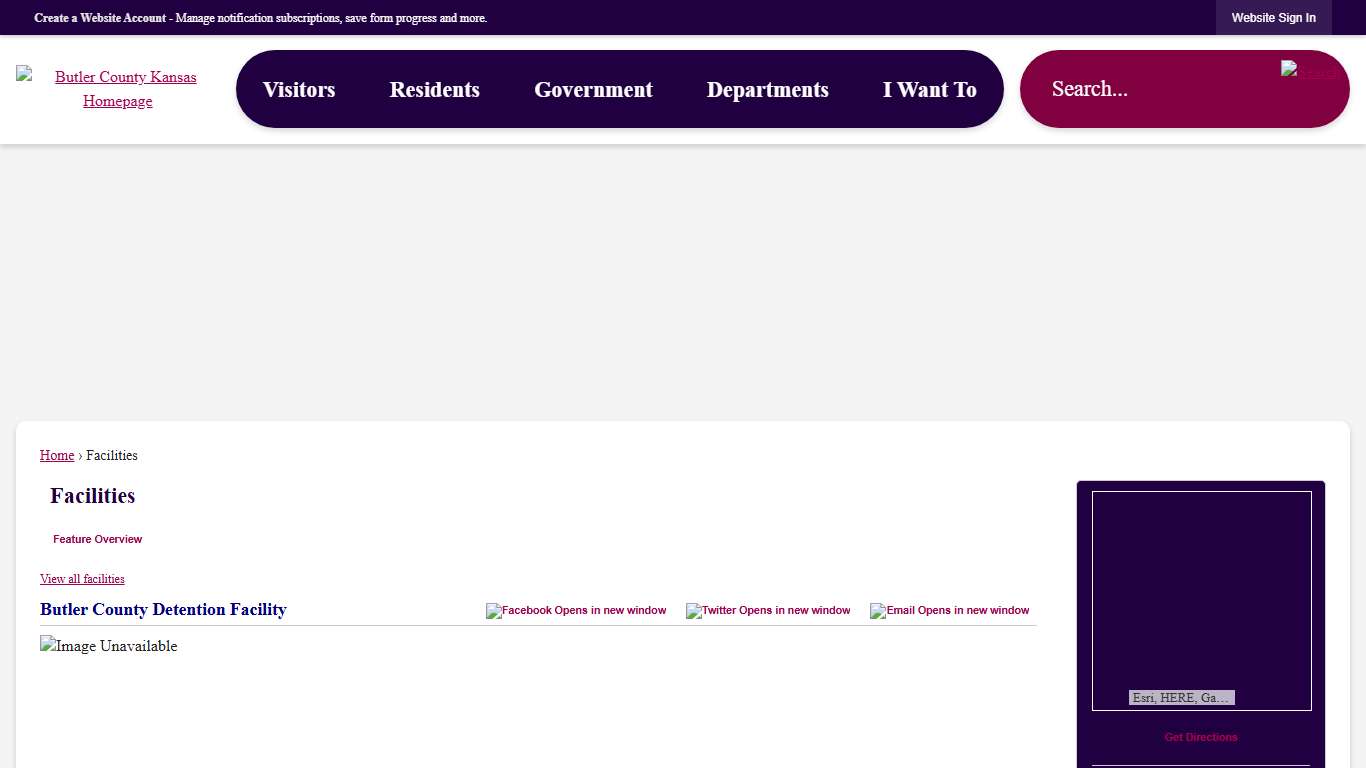The height and width of the screenshot is (768, 1366).
Task: Expand the Departments navigation menu
Action: (x=767, y=90)
